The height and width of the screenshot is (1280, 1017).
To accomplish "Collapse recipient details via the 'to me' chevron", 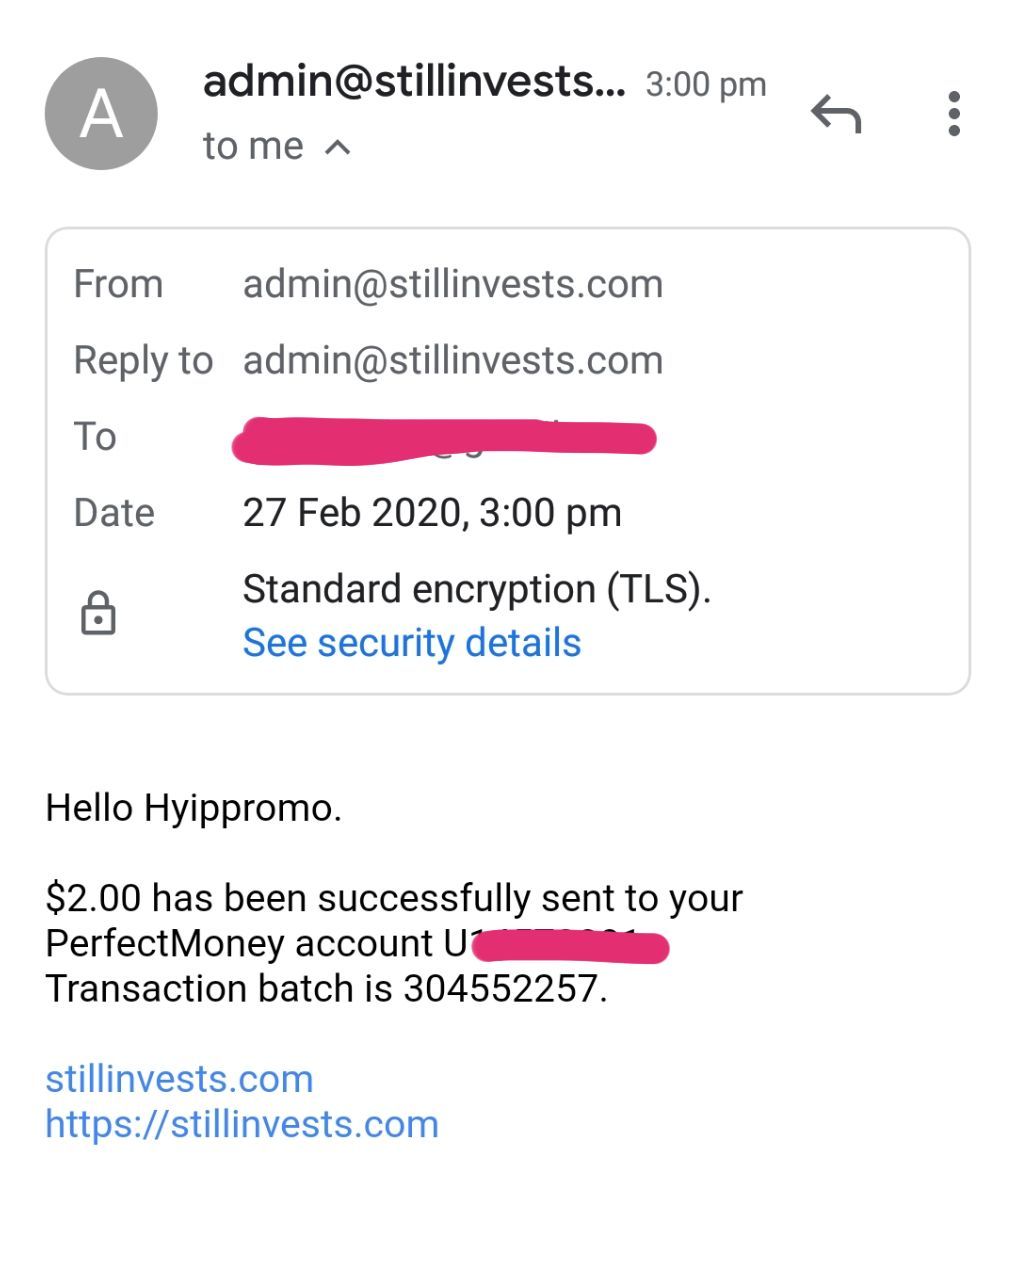I will tap(338, 148).
